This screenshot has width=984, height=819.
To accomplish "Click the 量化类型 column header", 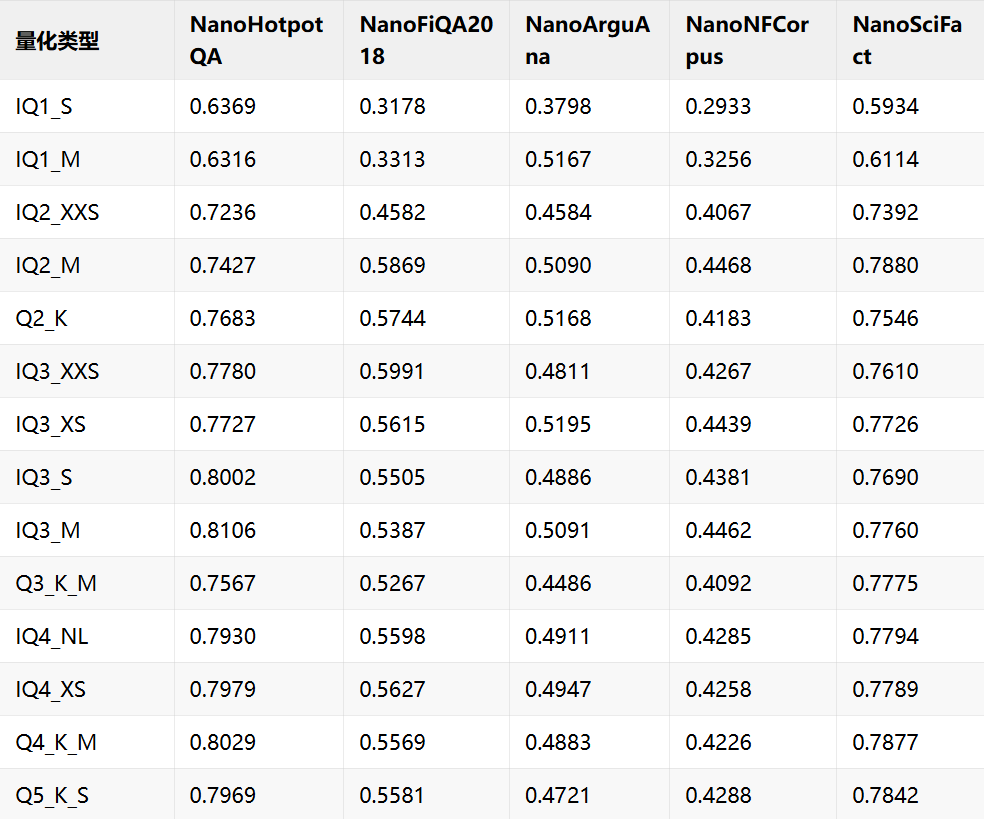I will [x=57, y=41].
